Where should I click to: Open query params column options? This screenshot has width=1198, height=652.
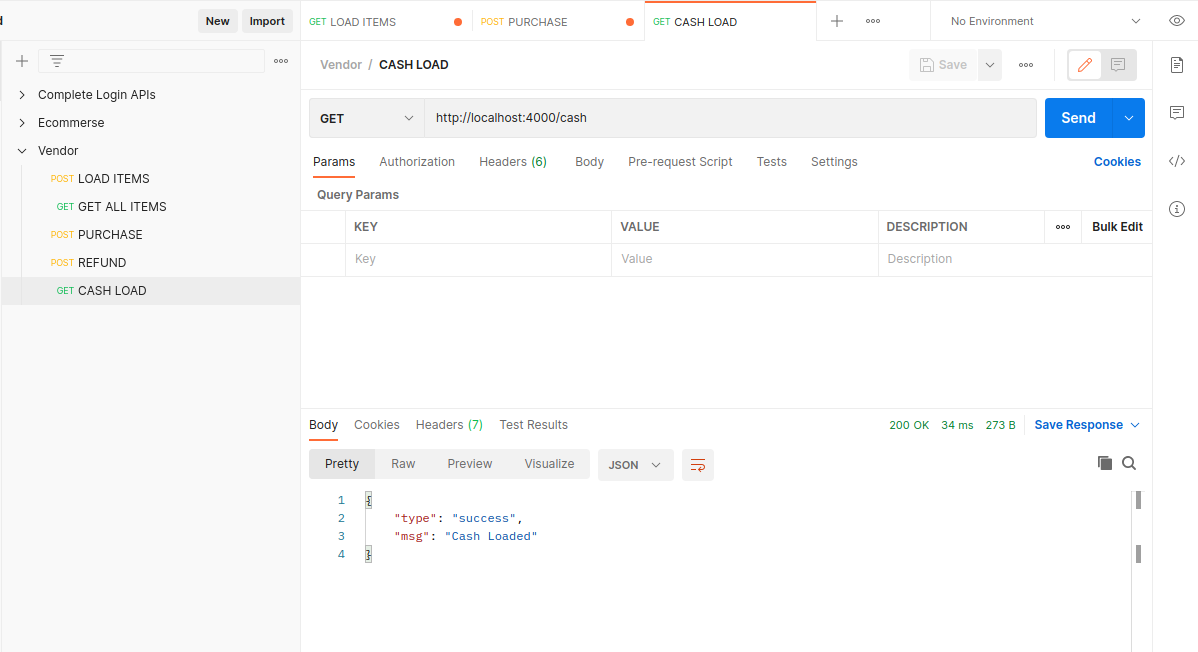[x=1063, y=227]
